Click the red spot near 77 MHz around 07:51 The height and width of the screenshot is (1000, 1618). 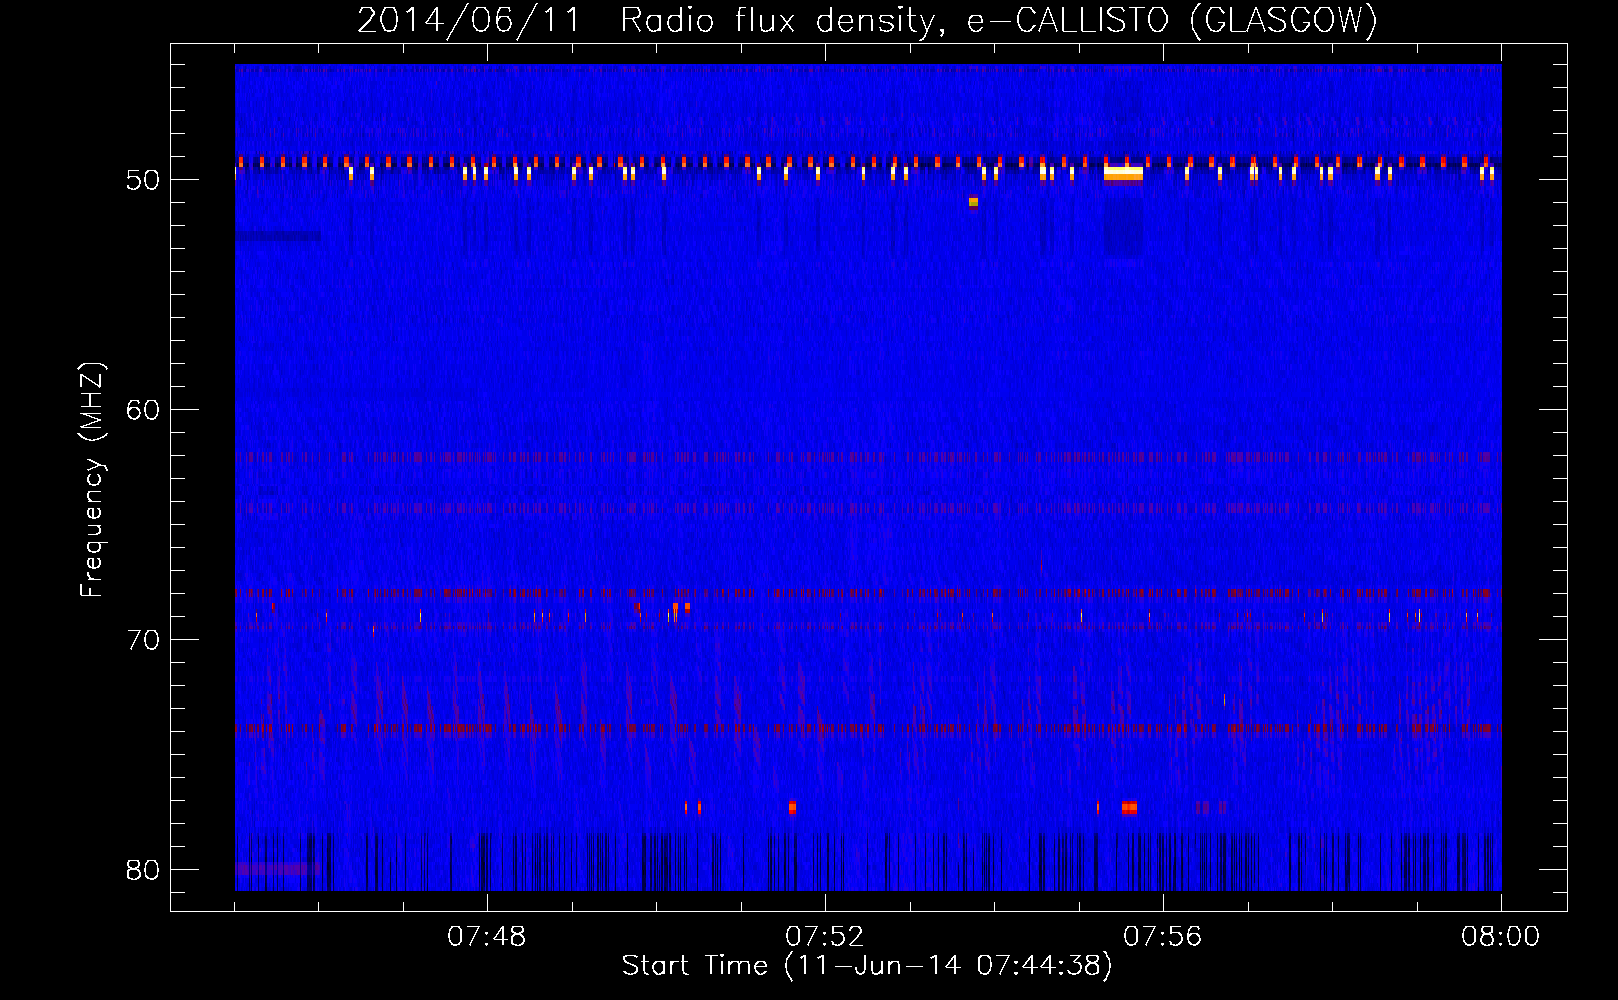792,807
